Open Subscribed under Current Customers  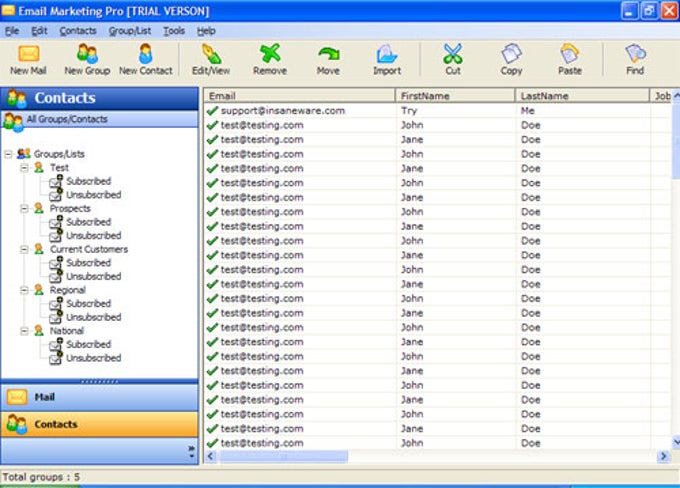pos(88,263)
